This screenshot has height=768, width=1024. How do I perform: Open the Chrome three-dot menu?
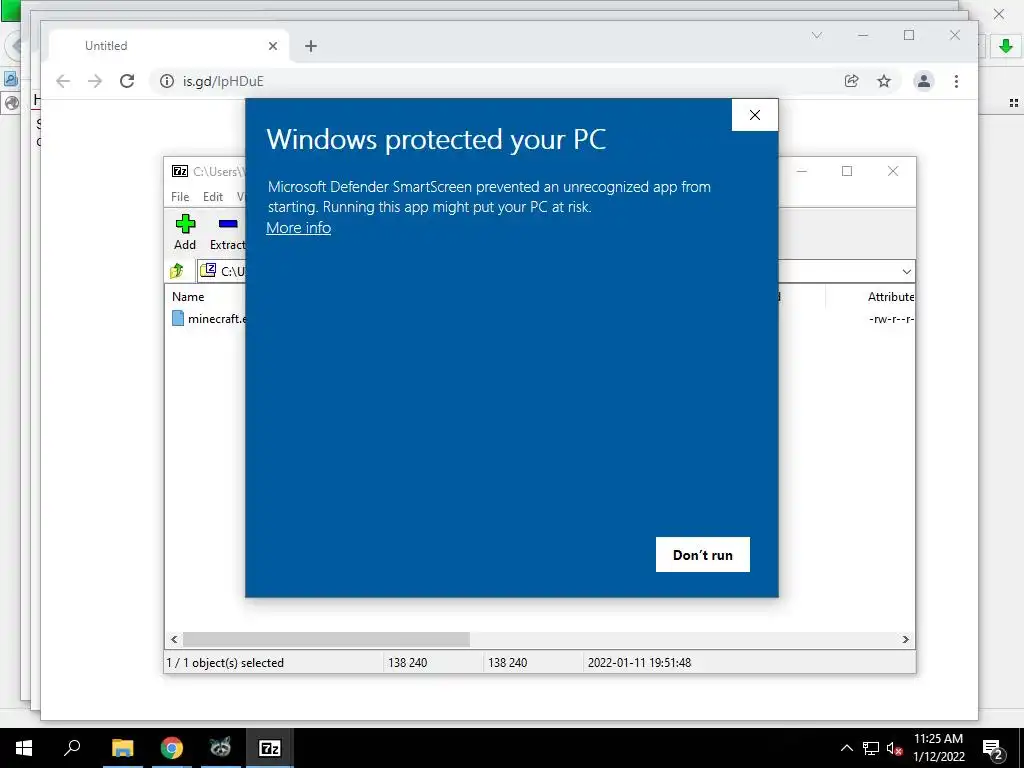956,81
